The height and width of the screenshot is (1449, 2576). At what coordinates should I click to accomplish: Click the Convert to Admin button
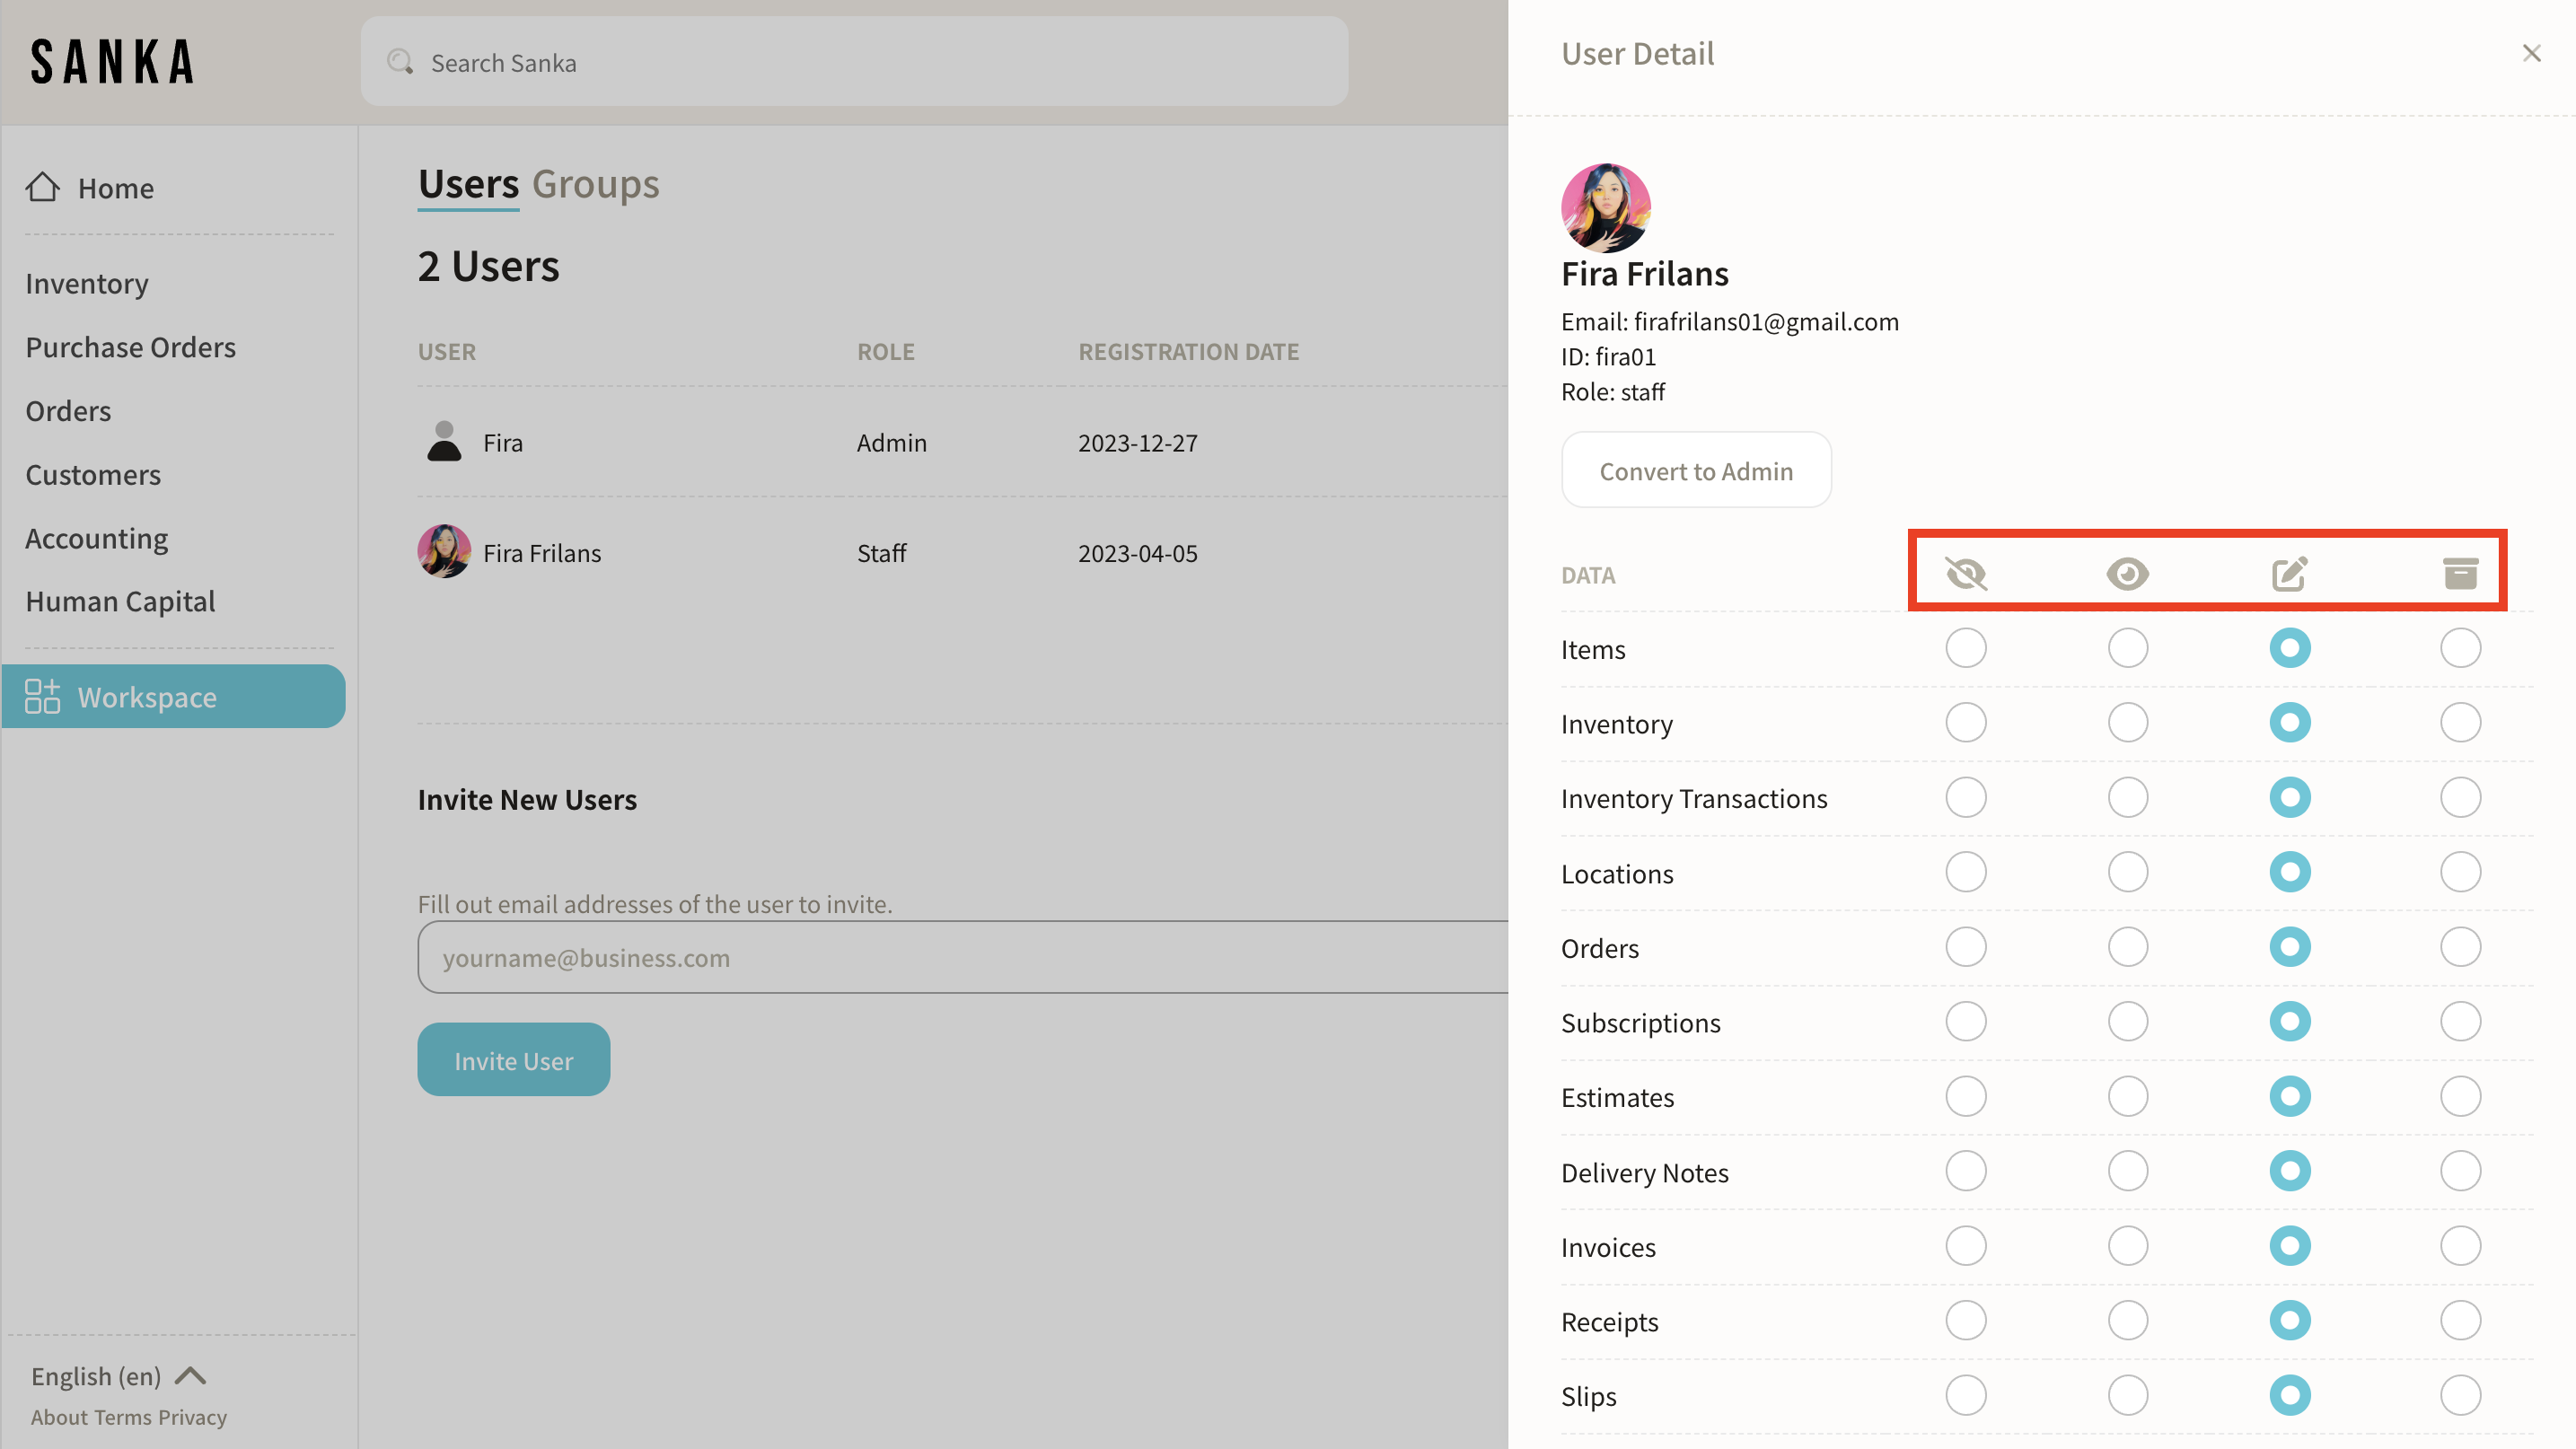tap(1696, 470)
